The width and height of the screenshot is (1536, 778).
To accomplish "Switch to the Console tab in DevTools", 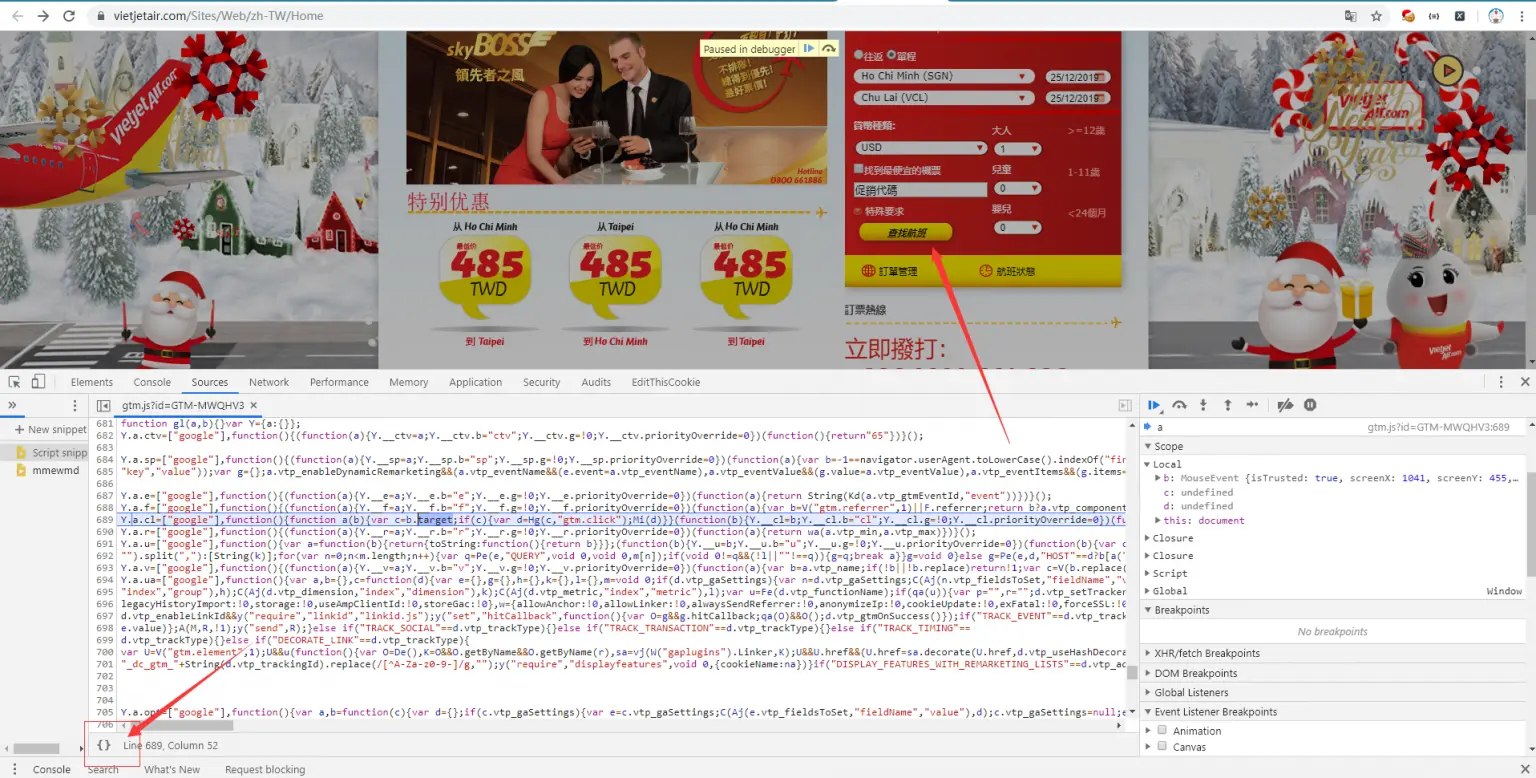I will pos(152,382).
